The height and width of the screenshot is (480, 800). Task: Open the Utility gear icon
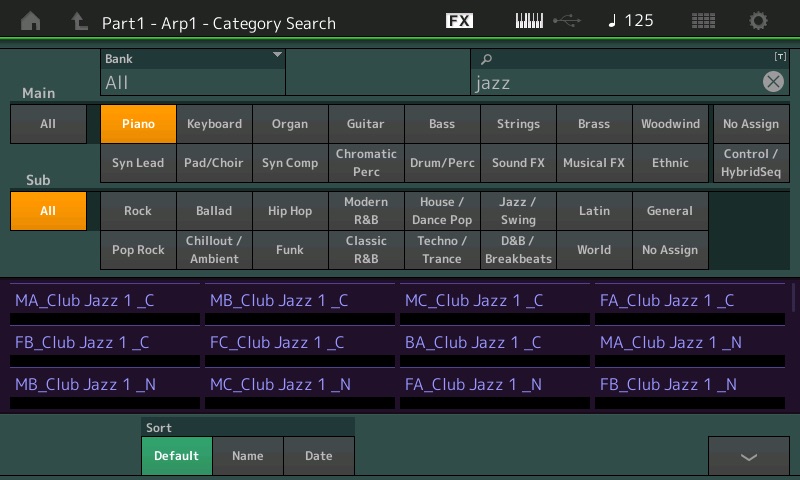(758, 21)
